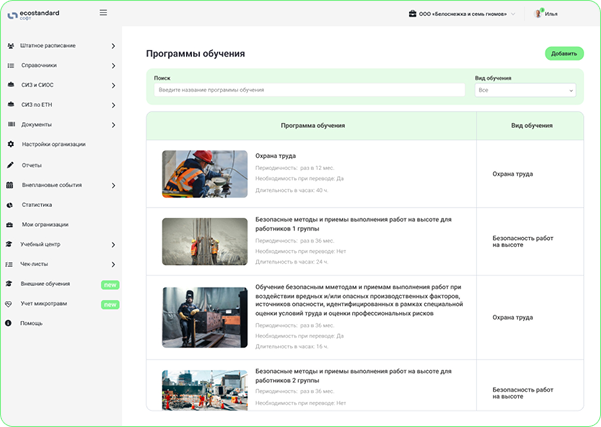This screenshot has height=427, width=601.
Task: Click the Охрана труда worker thumbnail
Action: point(204,174)
